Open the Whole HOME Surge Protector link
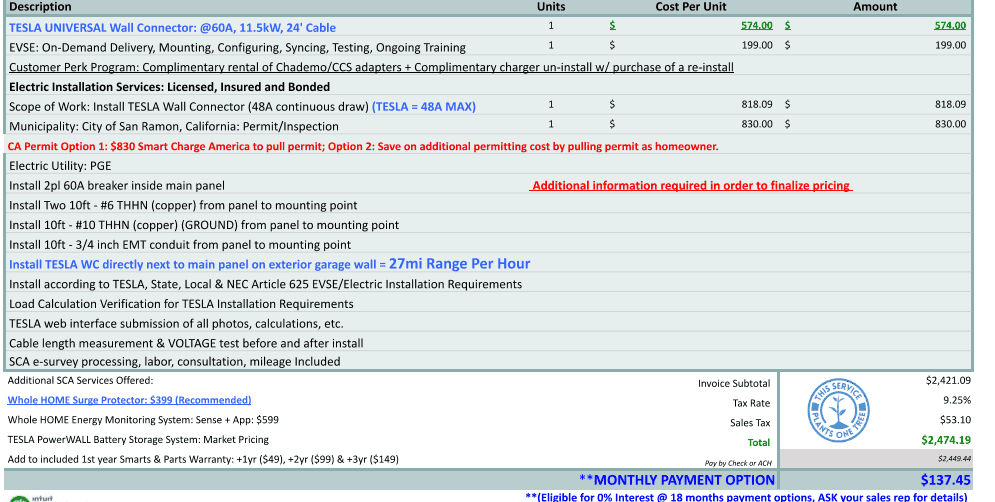 129,400
